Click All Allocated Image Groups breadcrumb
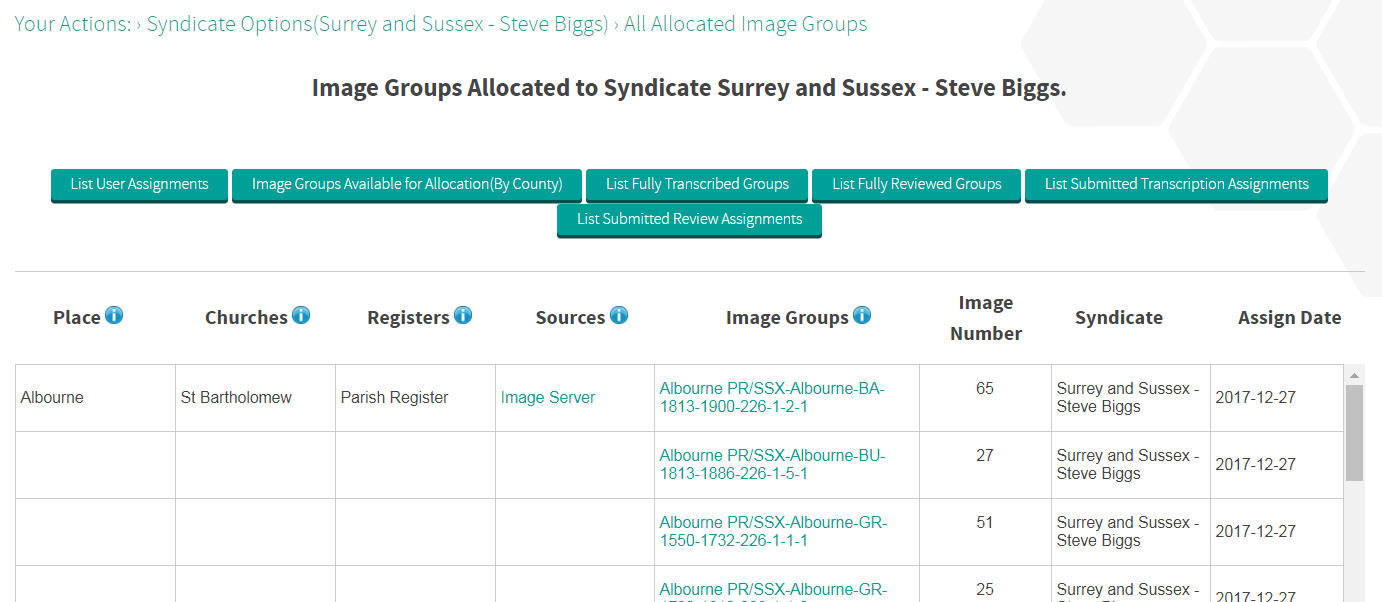1382x602 pixels. [x=746, y=24]
